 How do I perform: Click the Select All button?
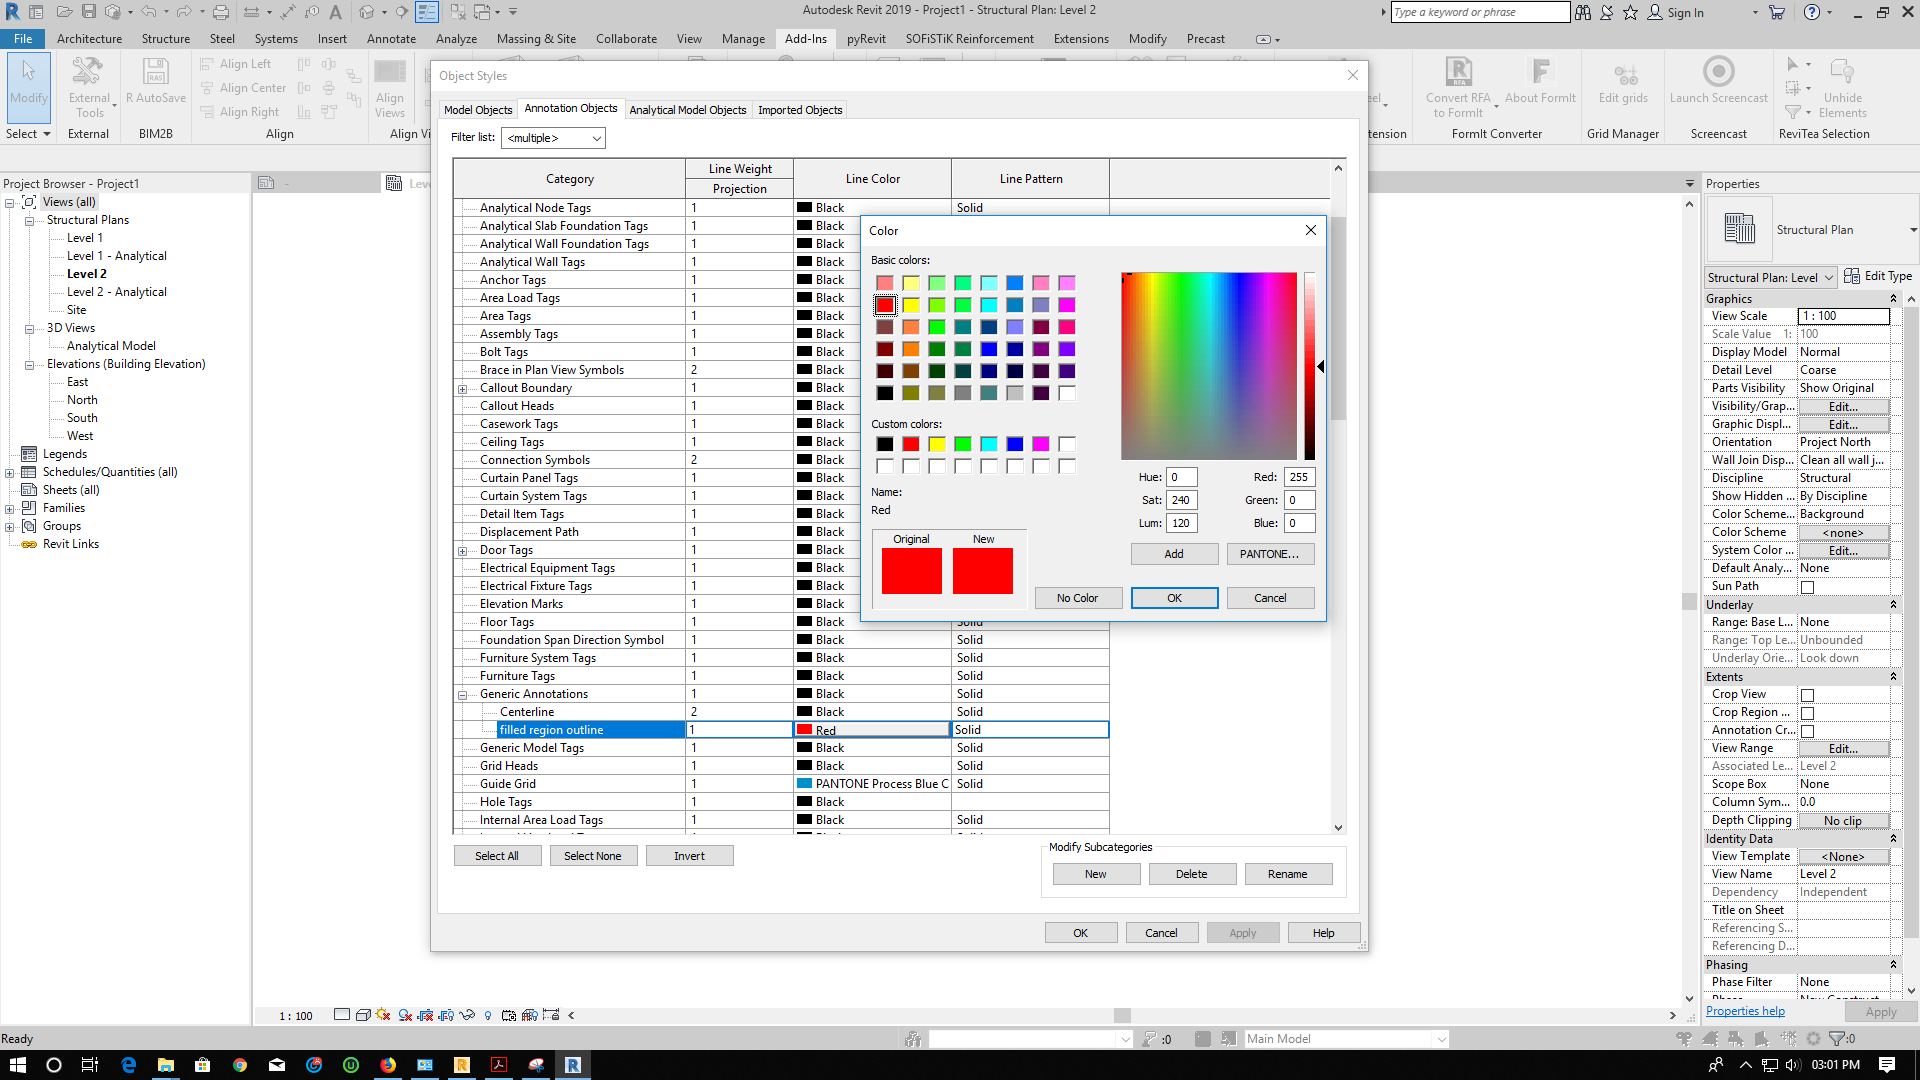pyautogui.click(x=497, y=855)
